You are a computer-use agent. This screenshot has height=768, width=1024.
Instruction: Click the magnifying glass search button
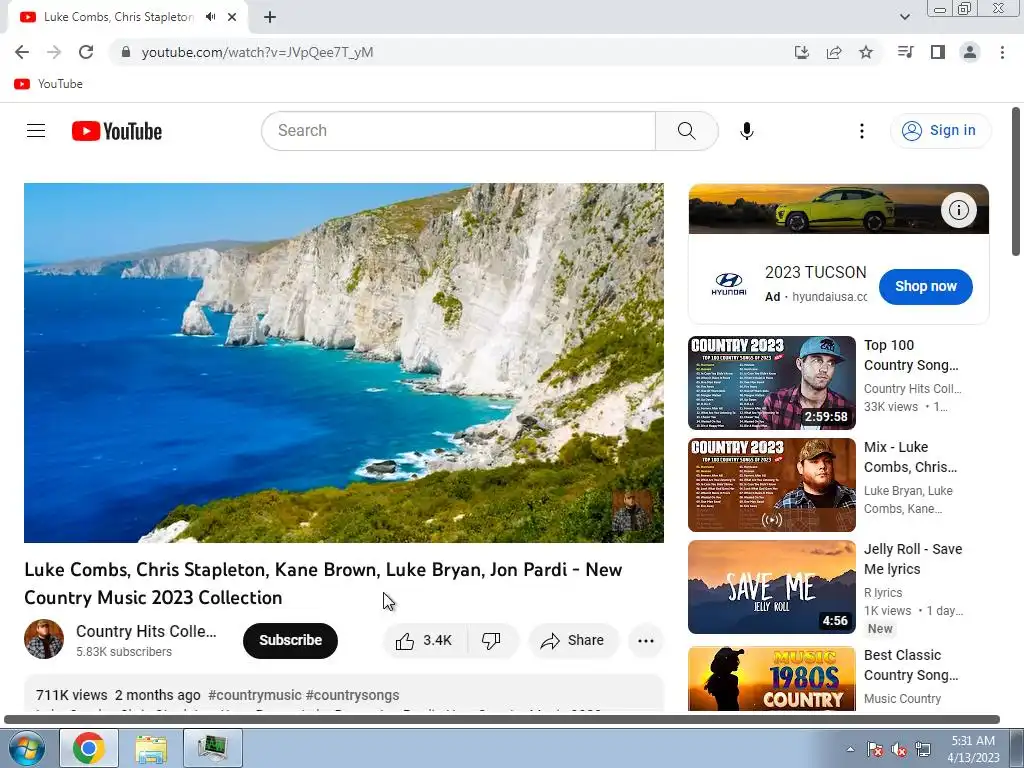pyautogui.click(x=686, y=131)
